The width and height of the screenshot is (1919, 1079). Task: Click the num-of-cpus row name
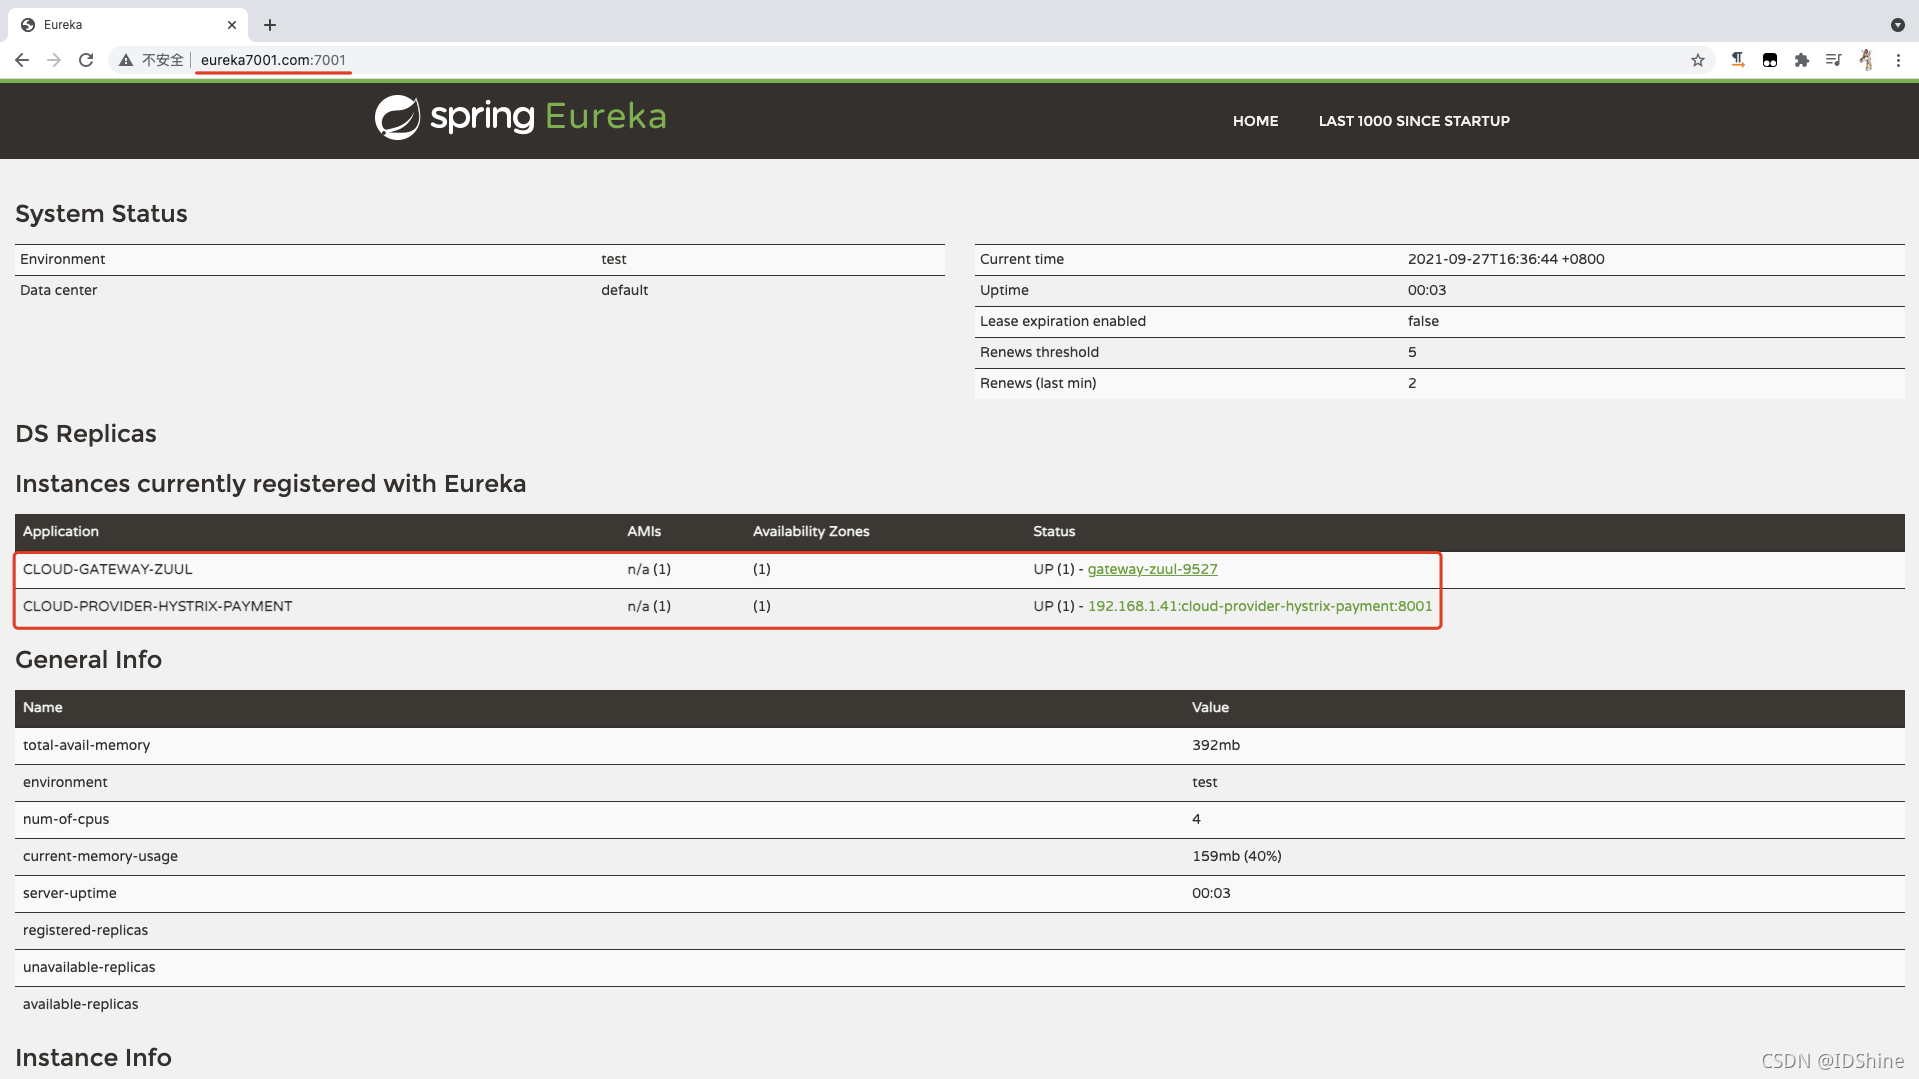point(66,819)
